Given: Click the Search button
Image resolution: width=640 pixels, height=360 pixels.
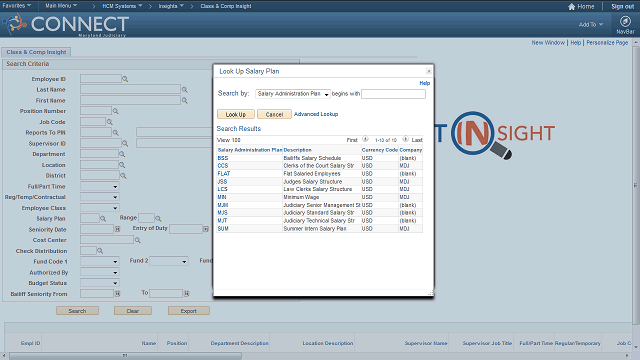Looking at the screenshot, I should coord(78,311).
